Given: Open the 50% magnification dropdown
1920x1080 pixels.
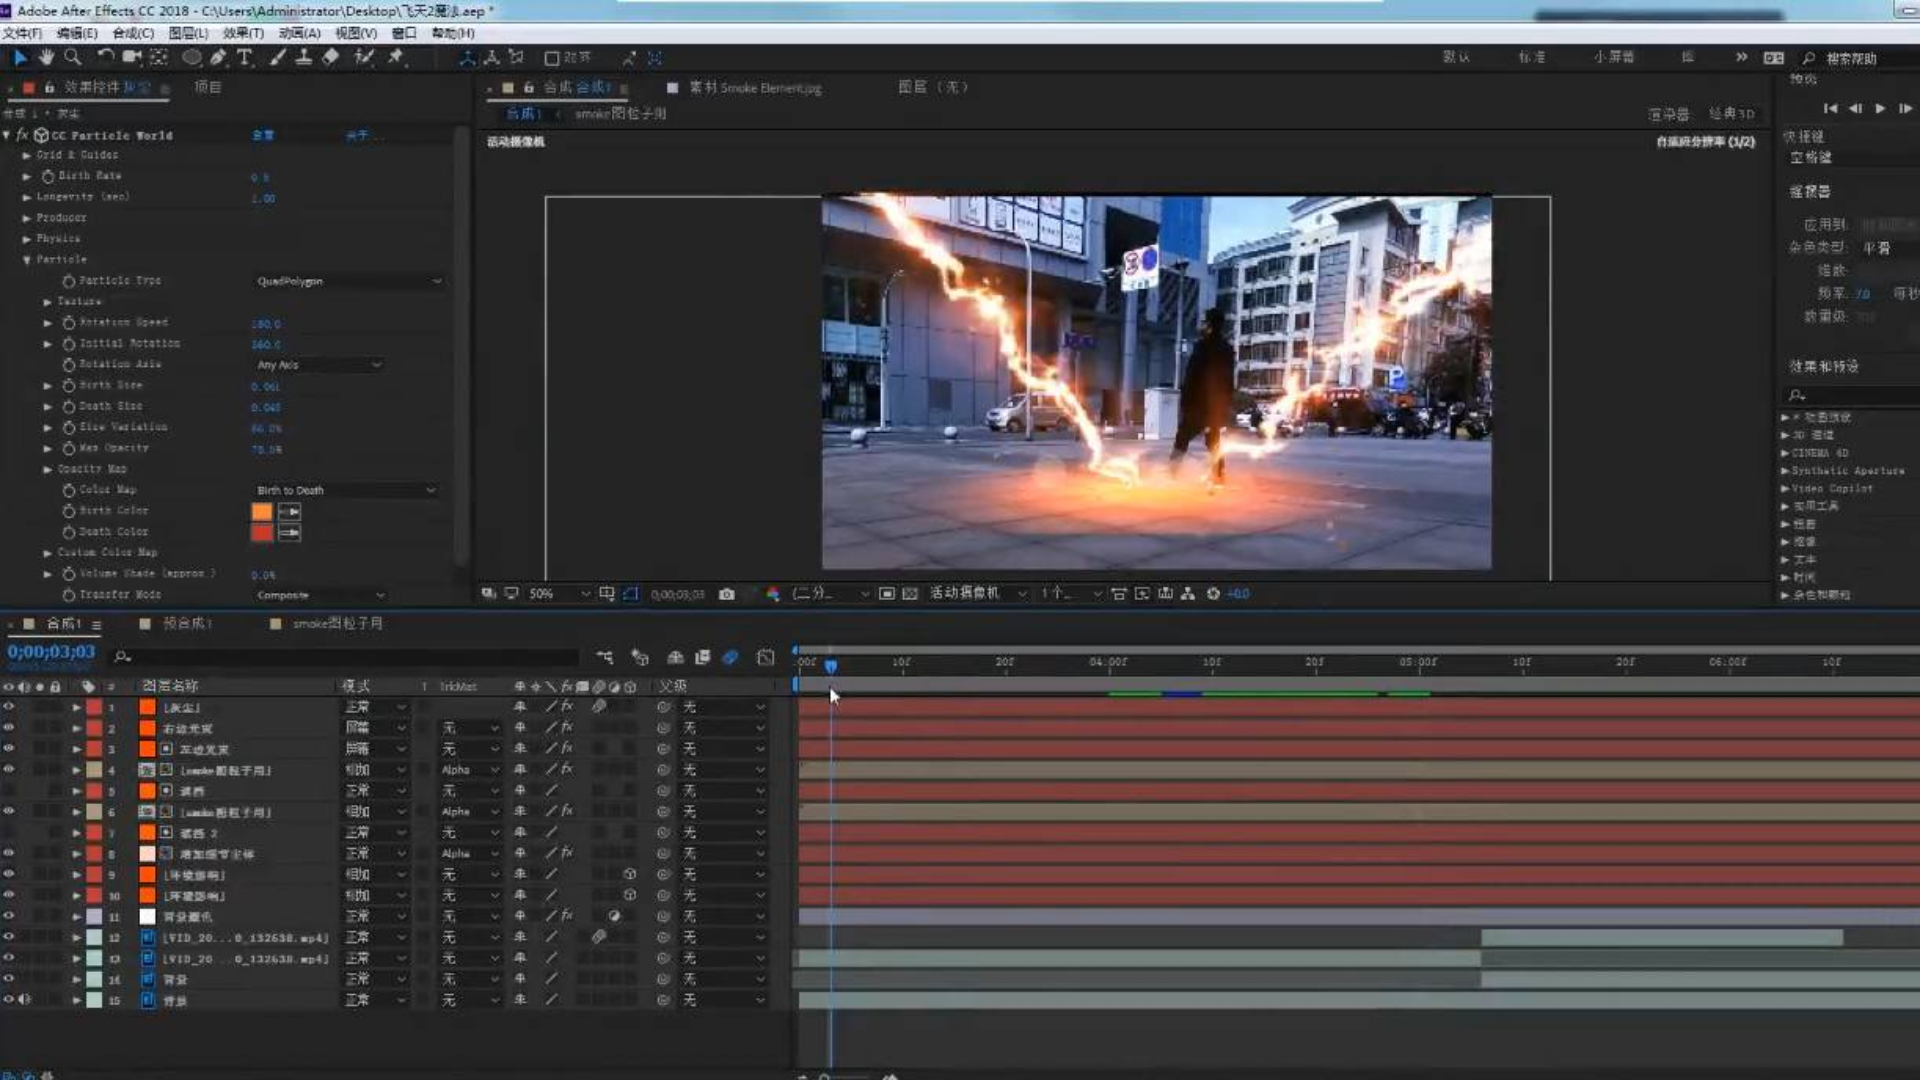Looking at the screenshot, I should click(559, 594).
